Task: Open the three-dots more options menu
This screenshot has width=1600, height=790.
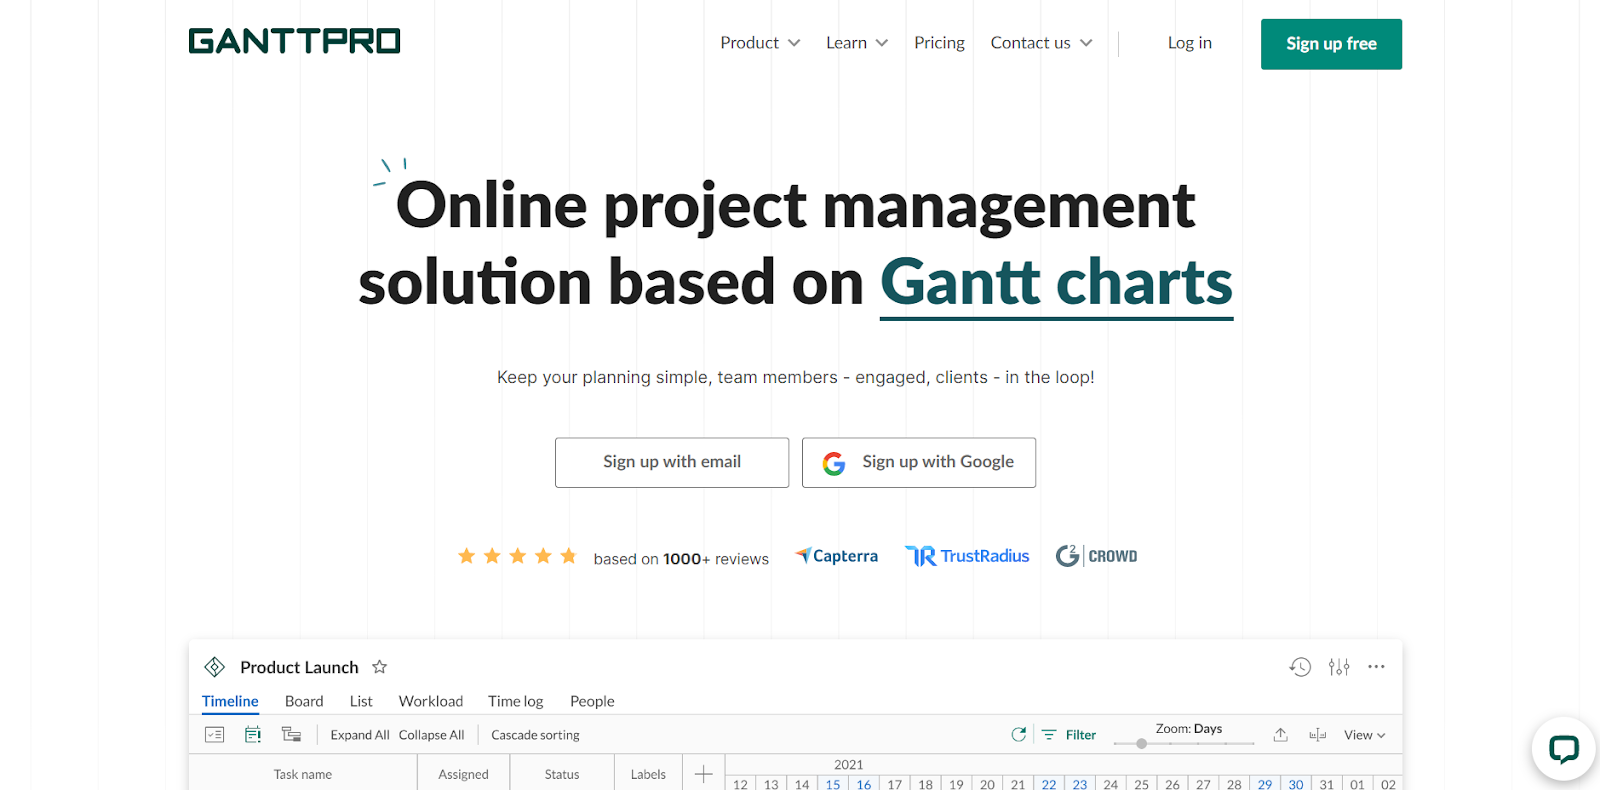Action: (x=1377, y=667)
